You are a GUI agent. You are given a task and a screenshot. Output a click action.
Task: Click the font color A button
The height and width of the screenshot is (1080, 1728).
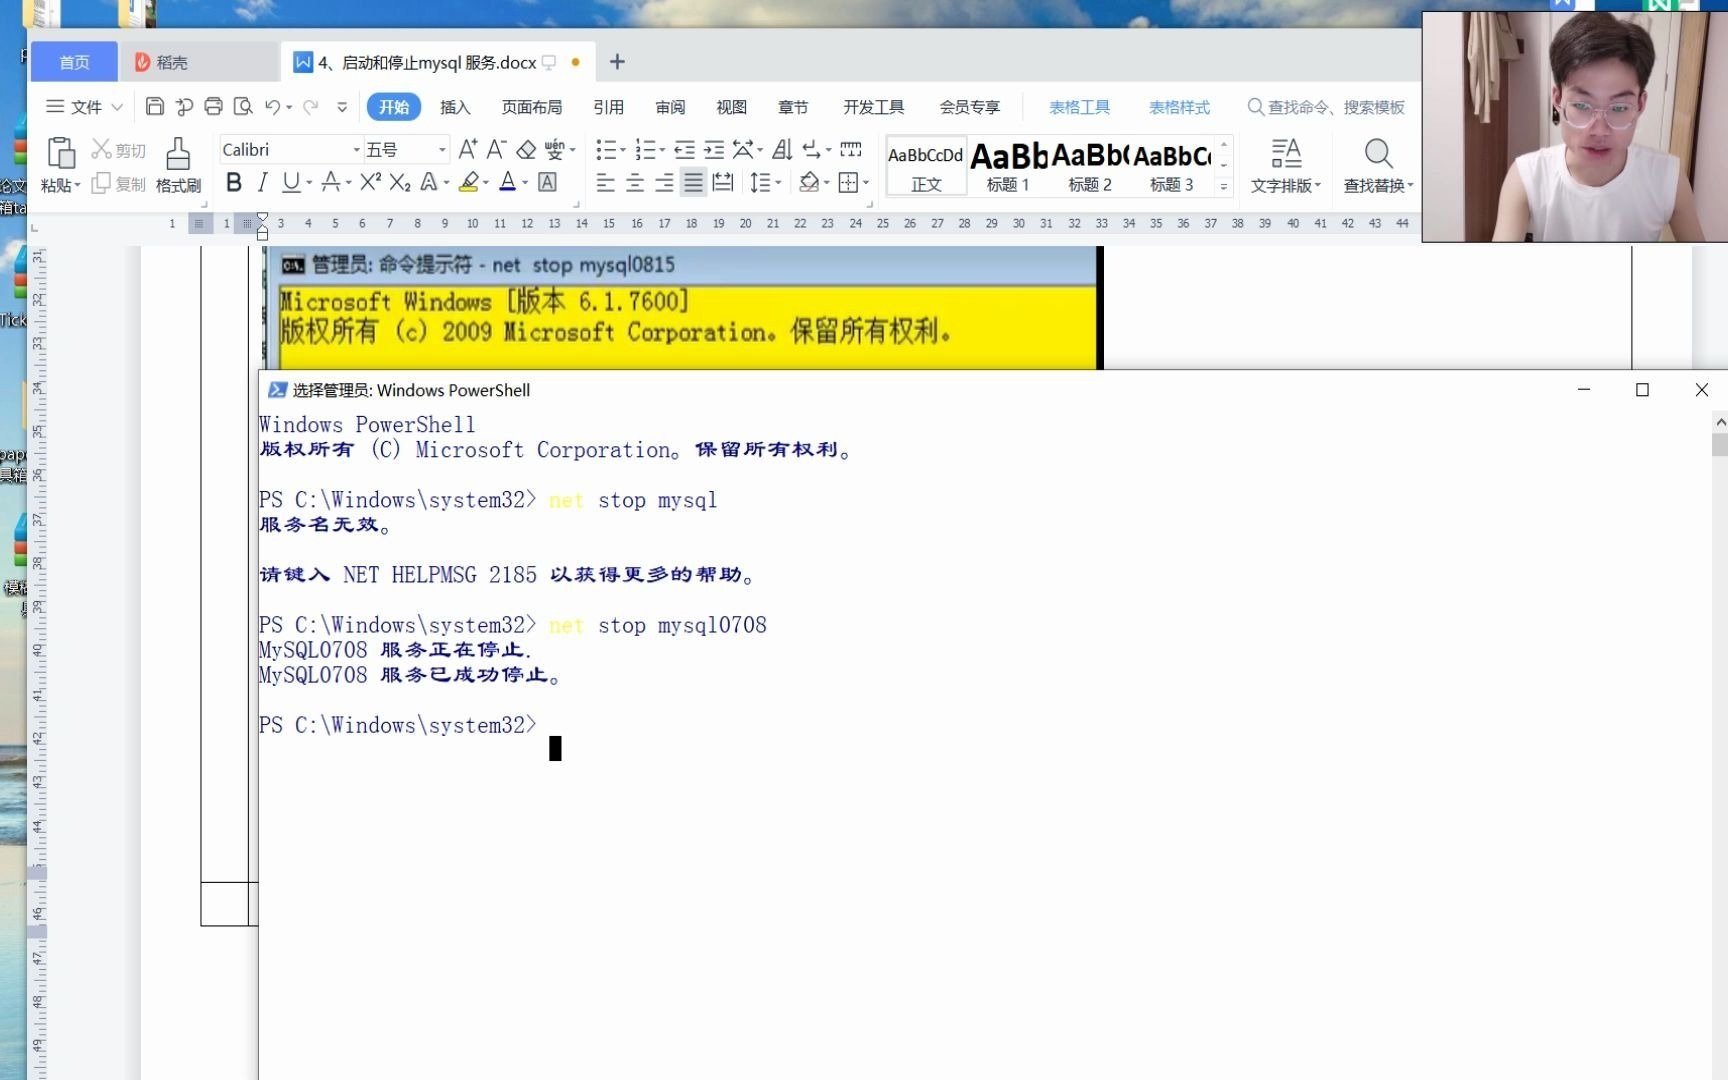pos(507,182)
